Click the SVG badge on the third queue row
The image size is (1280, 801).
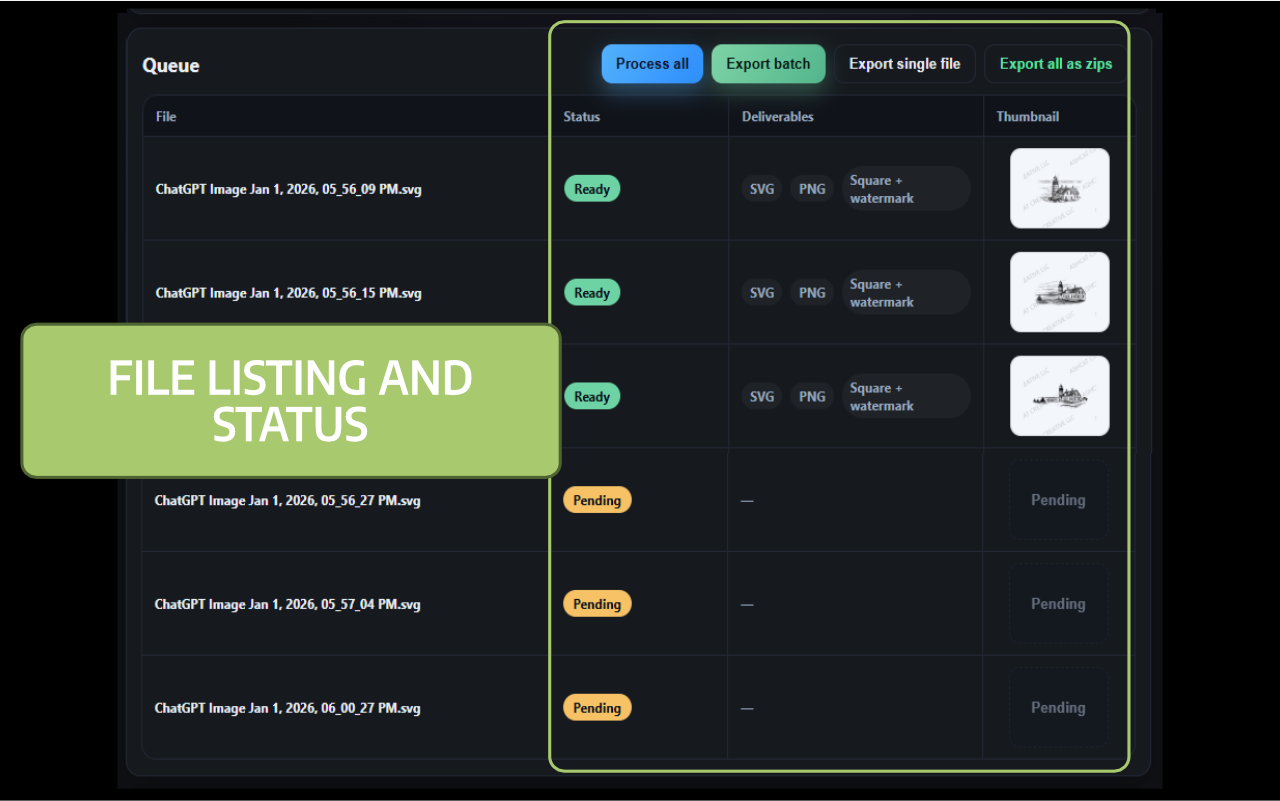[762, 396]
